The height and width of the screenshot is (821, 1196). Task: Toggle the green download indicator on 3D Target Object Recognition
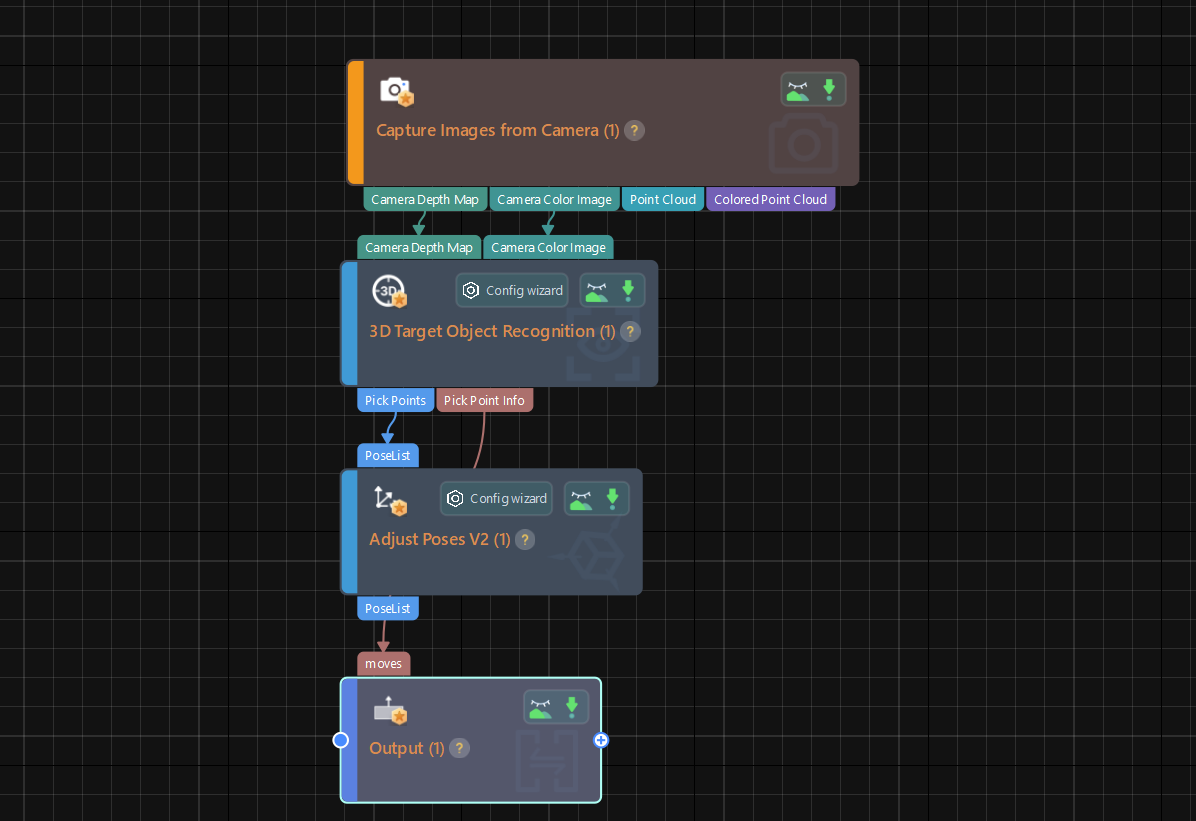click(x=627, y=290)
